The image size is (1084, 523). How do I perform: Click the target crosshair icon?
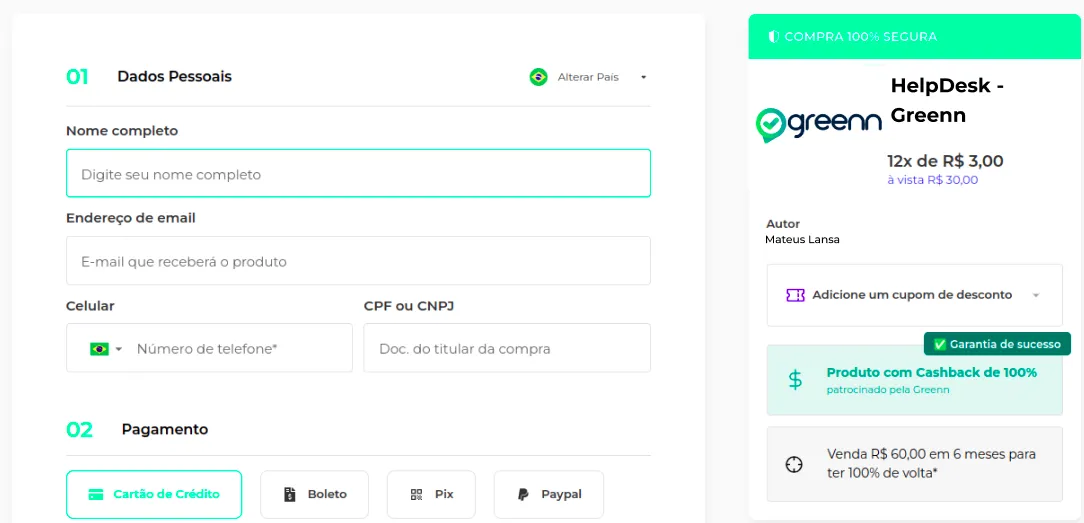[794, 464]
